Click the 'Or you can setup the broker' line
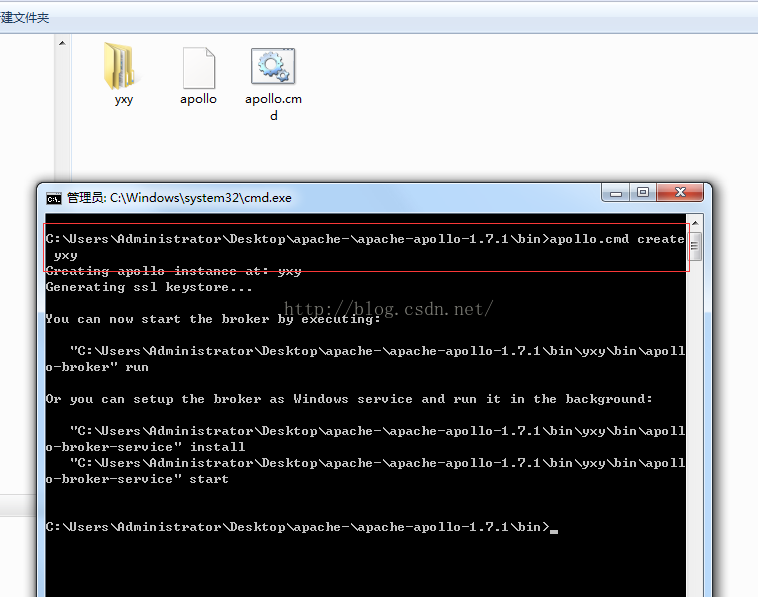Image resolution: width=758 pixels, height=597 pixels. pyautogui.click(x=349, y=399)
